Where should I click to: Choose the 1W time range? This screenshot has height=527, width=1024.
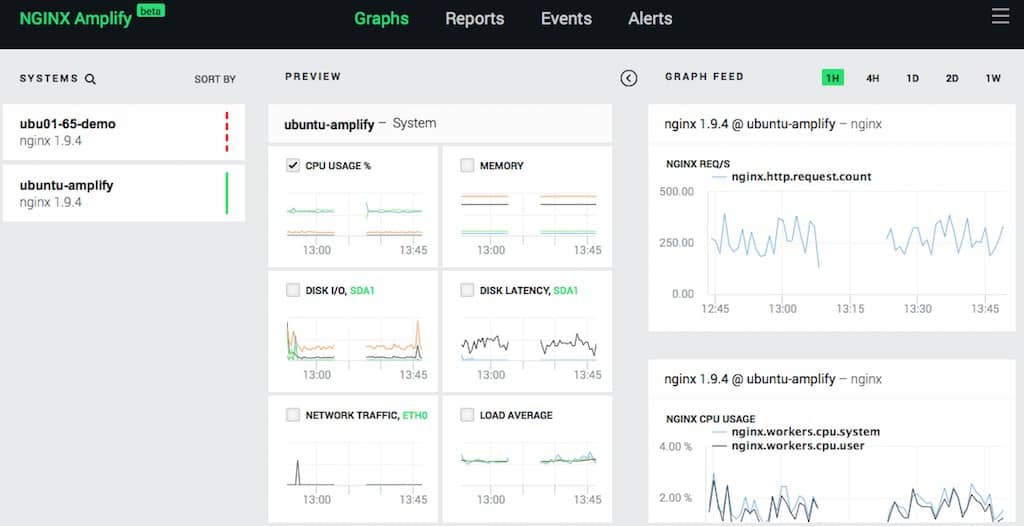pyautogui.click(x=993, y=78)
